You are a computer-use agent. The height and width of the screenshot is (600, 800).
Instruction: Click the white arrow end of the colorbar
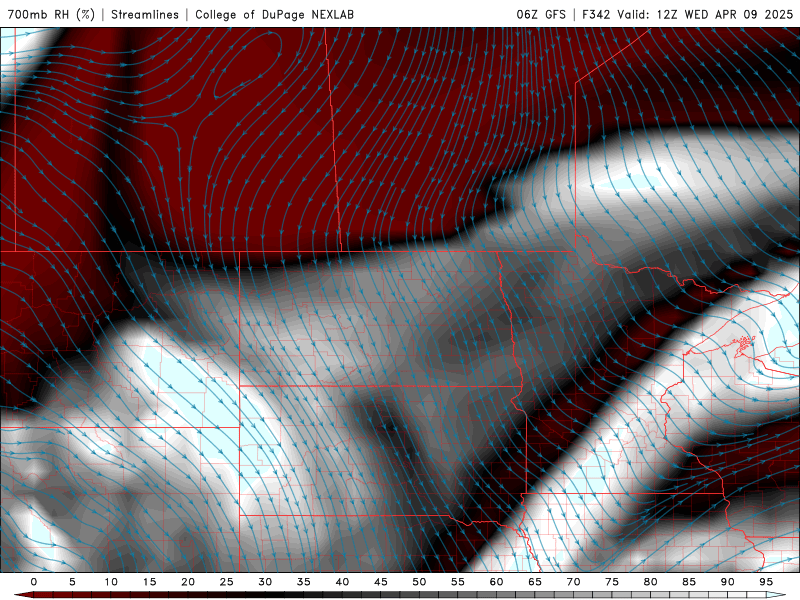coord(776,595)
